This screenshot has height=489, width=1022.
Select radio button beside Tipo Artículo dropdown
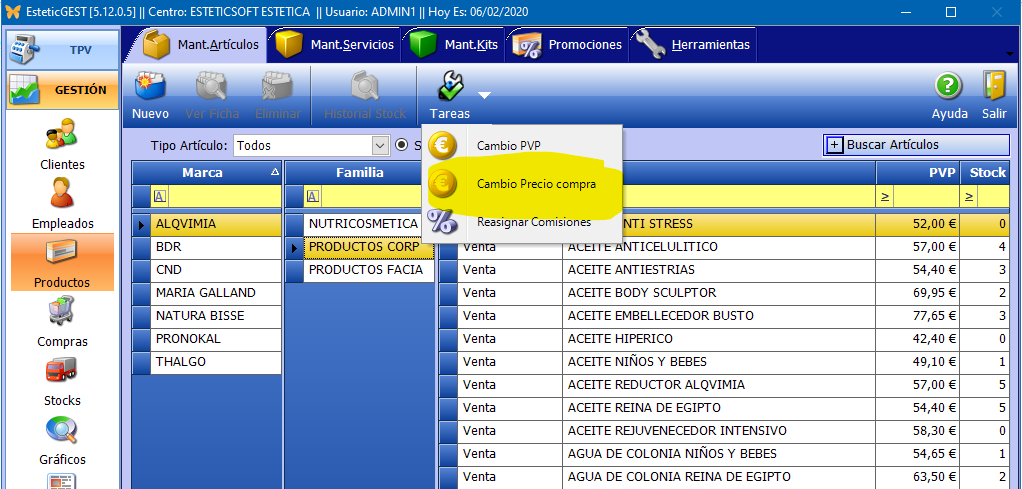tap(402, 145)
